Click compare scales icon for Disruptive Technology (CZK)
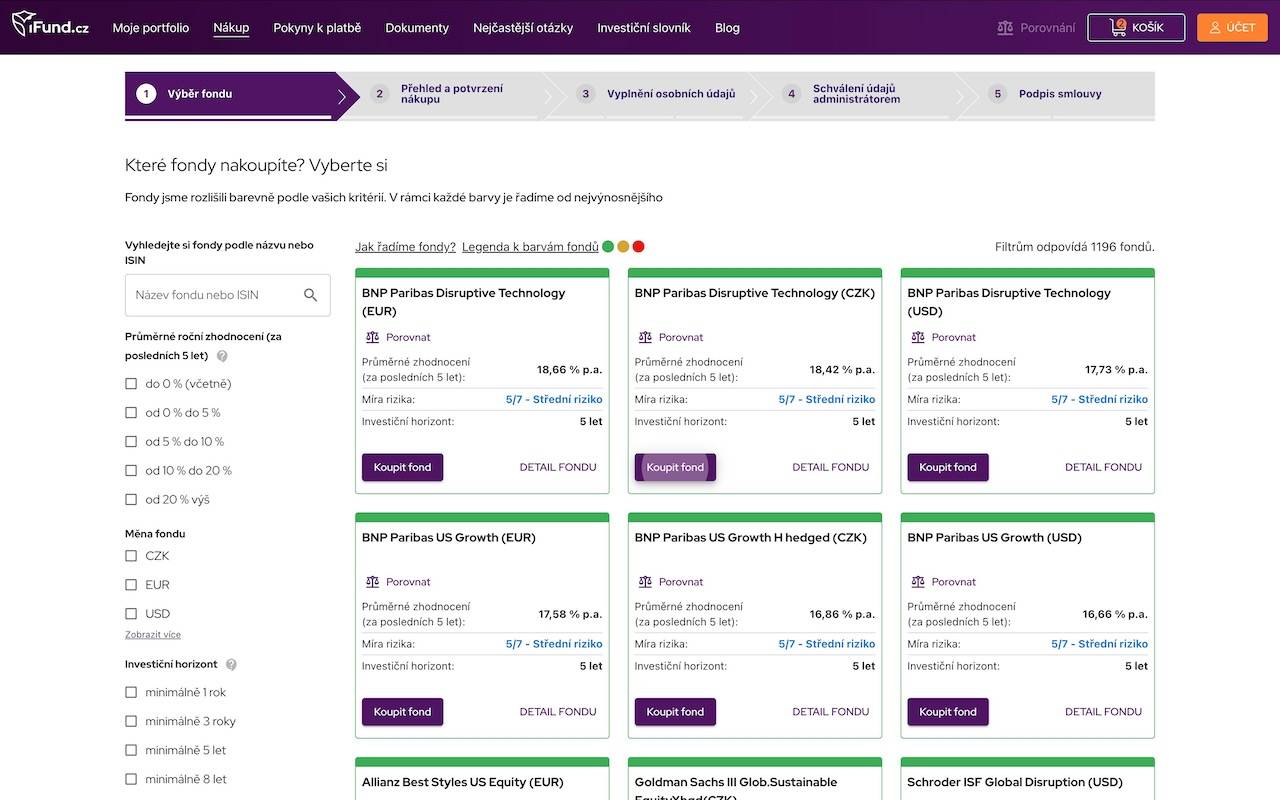1280x800 pixels. pyautogui.click(x=645, y=338)
